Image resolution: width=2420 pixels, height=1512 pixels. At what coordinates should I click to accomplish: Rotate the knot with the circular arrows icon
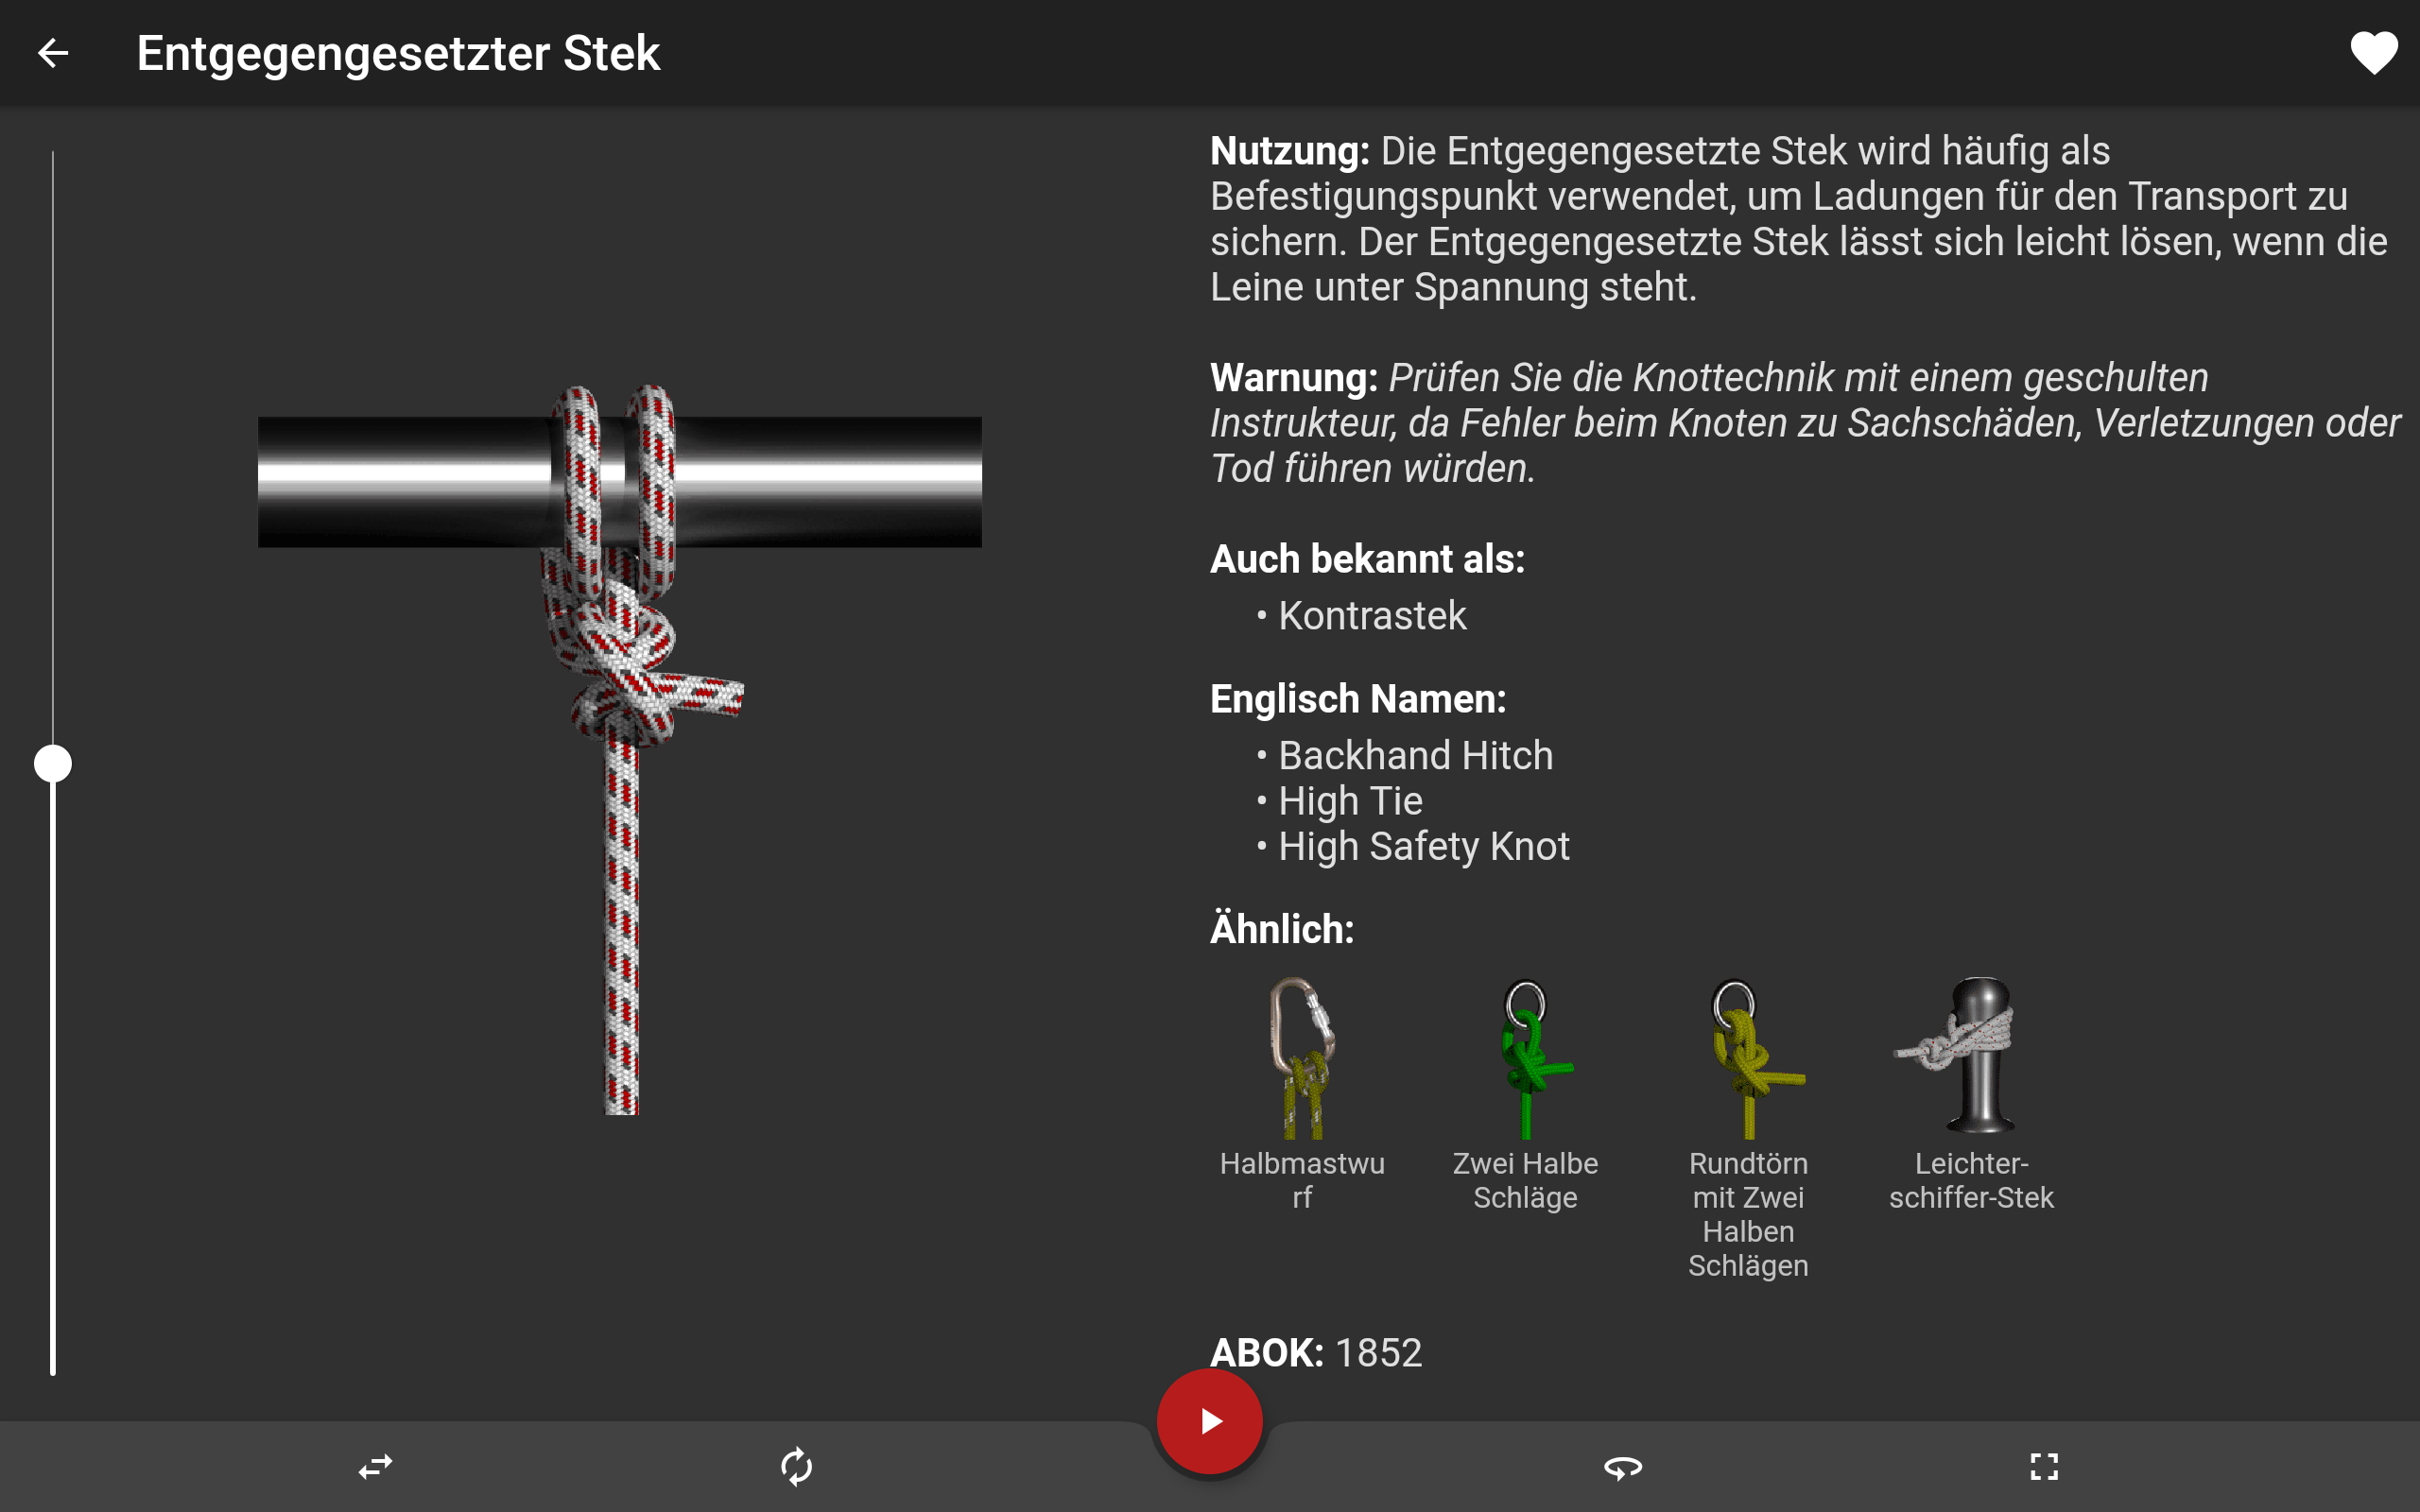(x=797, y=1467)
